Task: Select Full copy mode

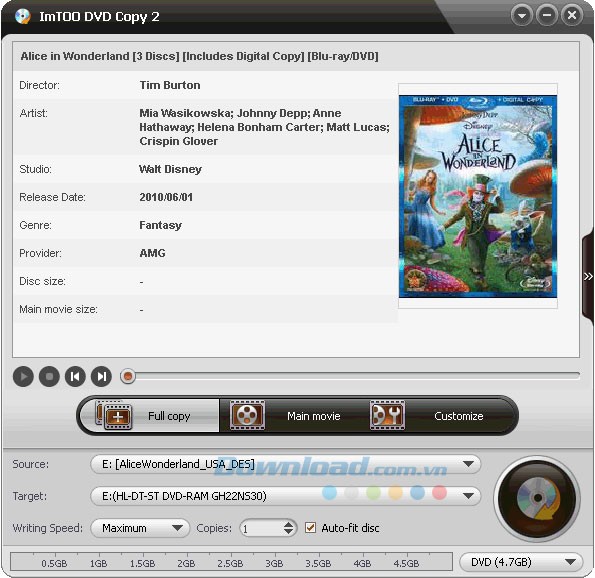Action: (150, 416)
